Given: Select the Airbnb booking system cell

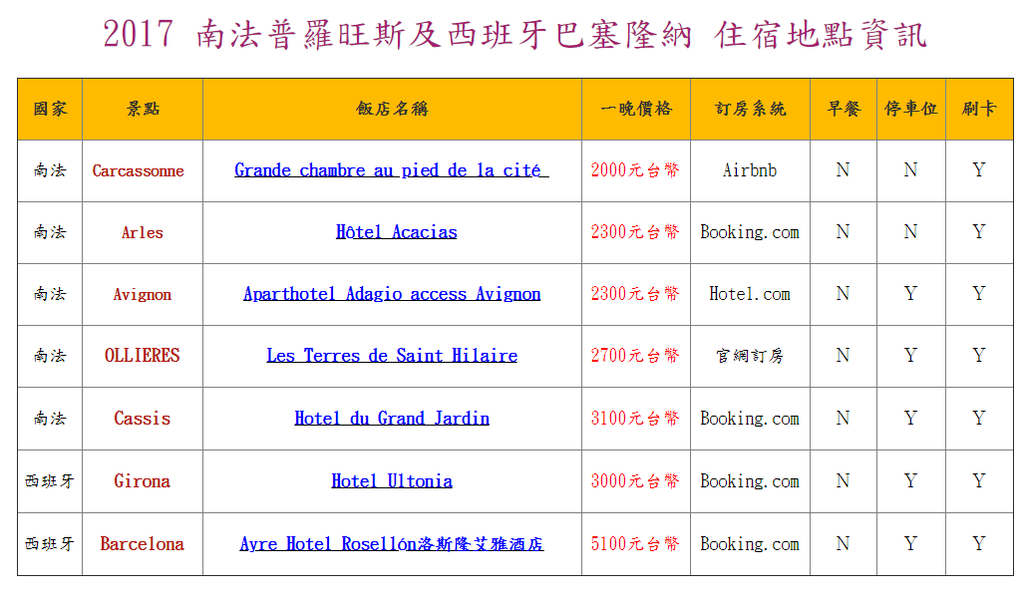Looking at the screenshot, I should (x=750, y=170).
